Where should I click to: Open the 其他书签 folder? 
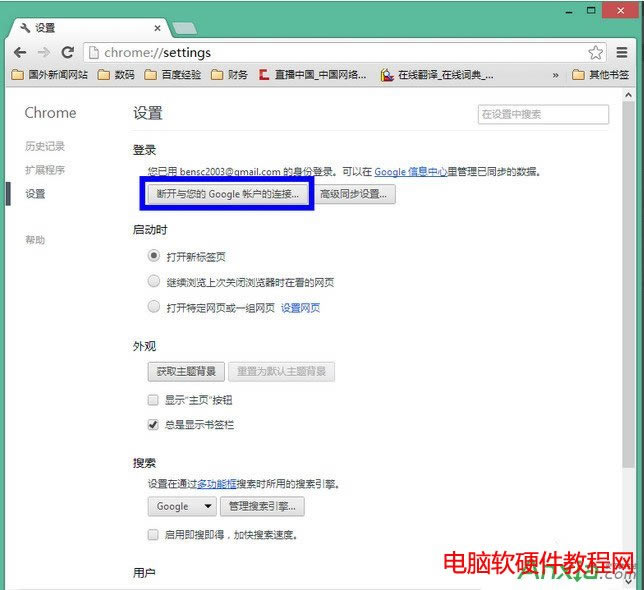600,75
